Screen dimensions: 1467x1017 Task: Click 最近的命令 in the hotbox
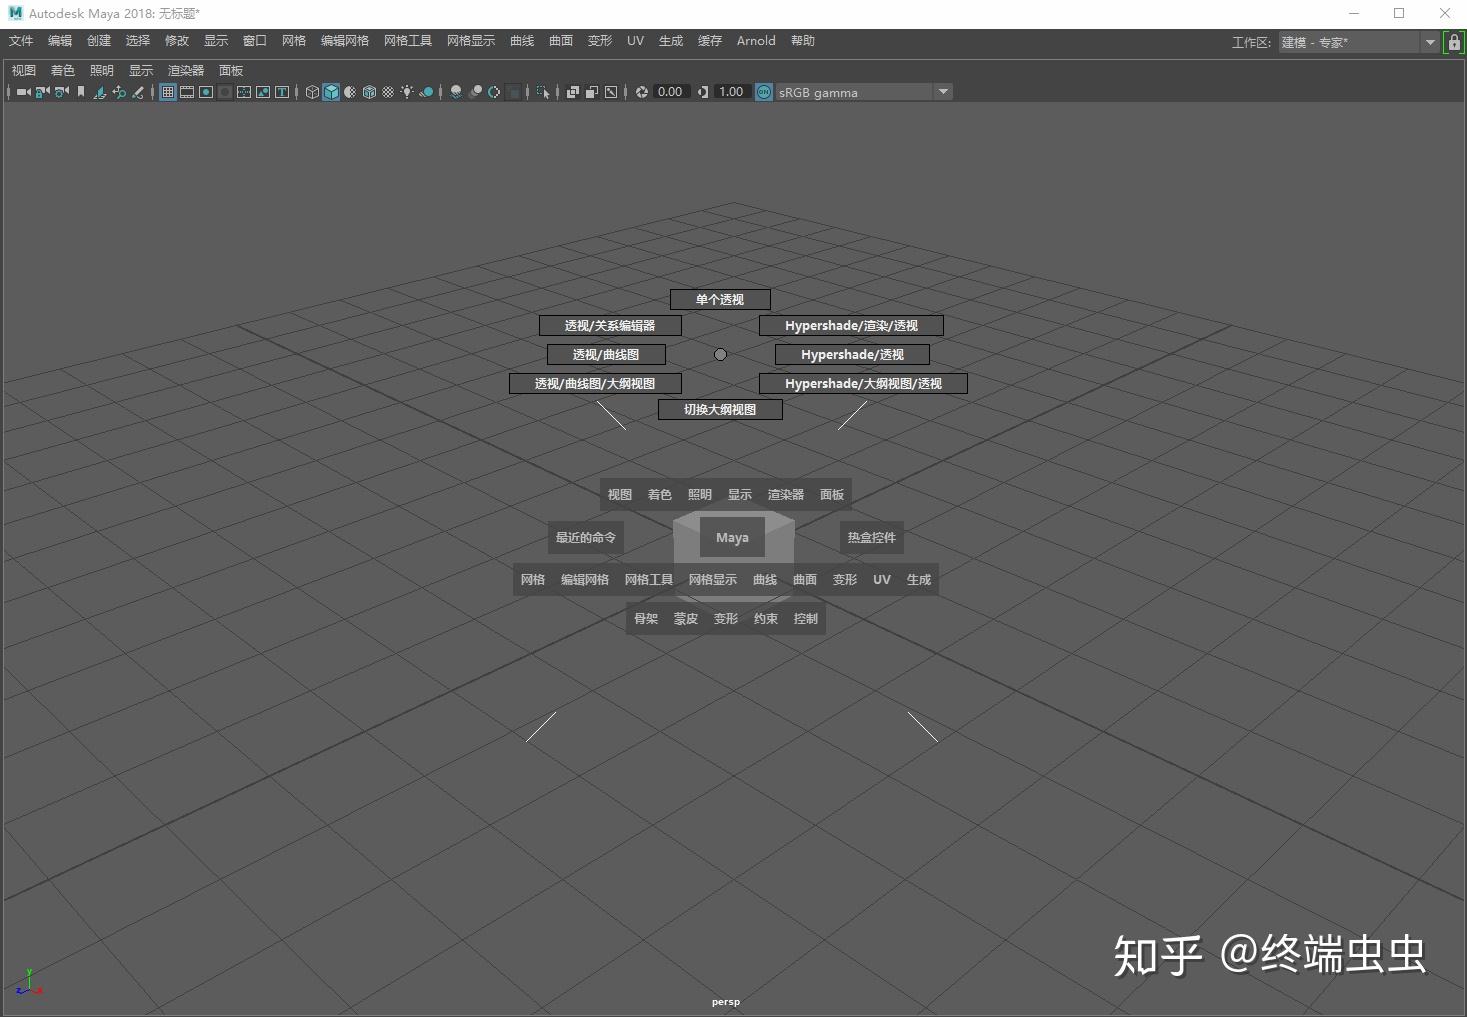pyautogui.click(x=585, y=537)
